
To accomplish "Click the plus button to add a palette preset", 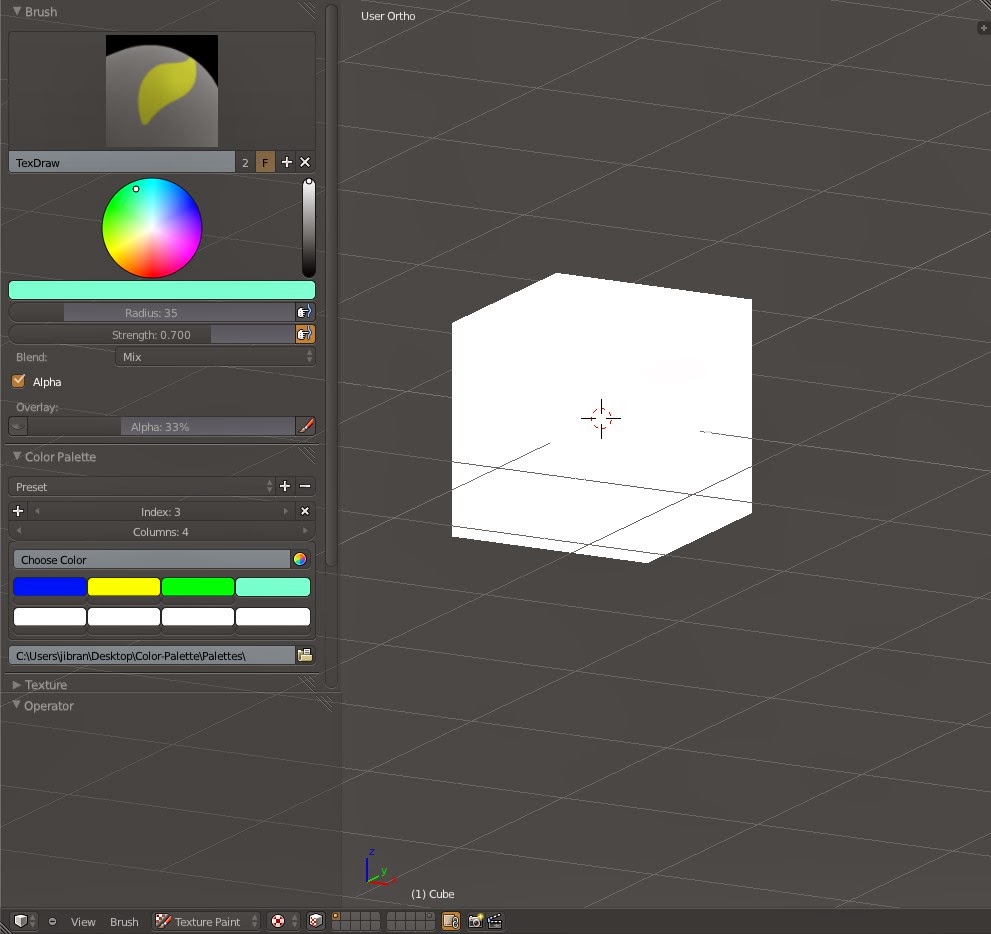I will click(x=285, y=486).
